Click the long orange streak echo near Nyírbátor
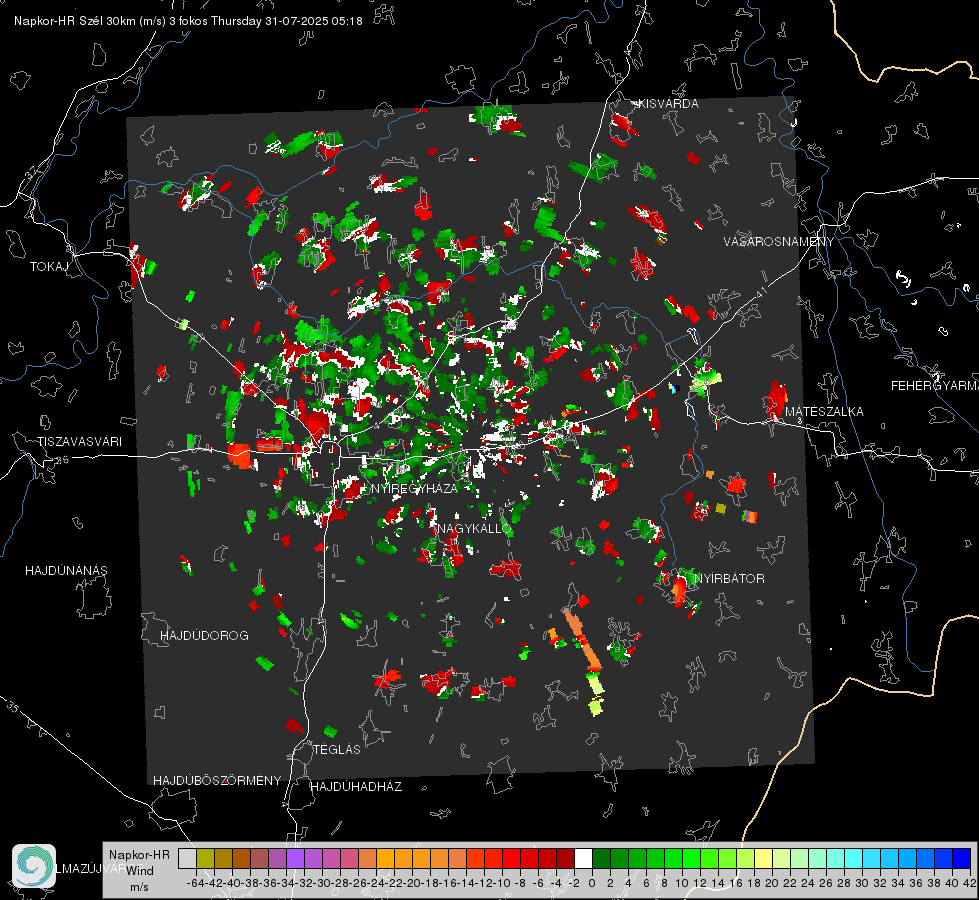 [583, 640]
